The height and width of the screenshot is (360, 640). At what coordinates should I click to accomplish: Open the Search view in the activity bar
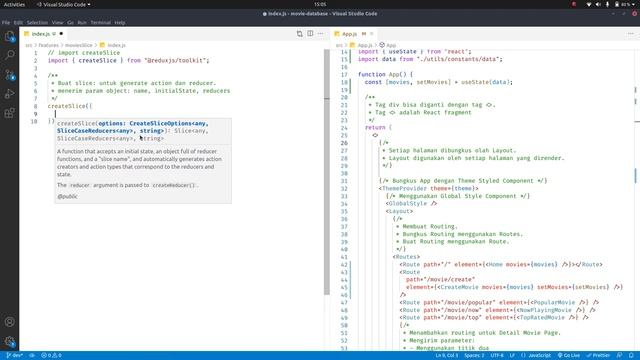coord(9,55)
